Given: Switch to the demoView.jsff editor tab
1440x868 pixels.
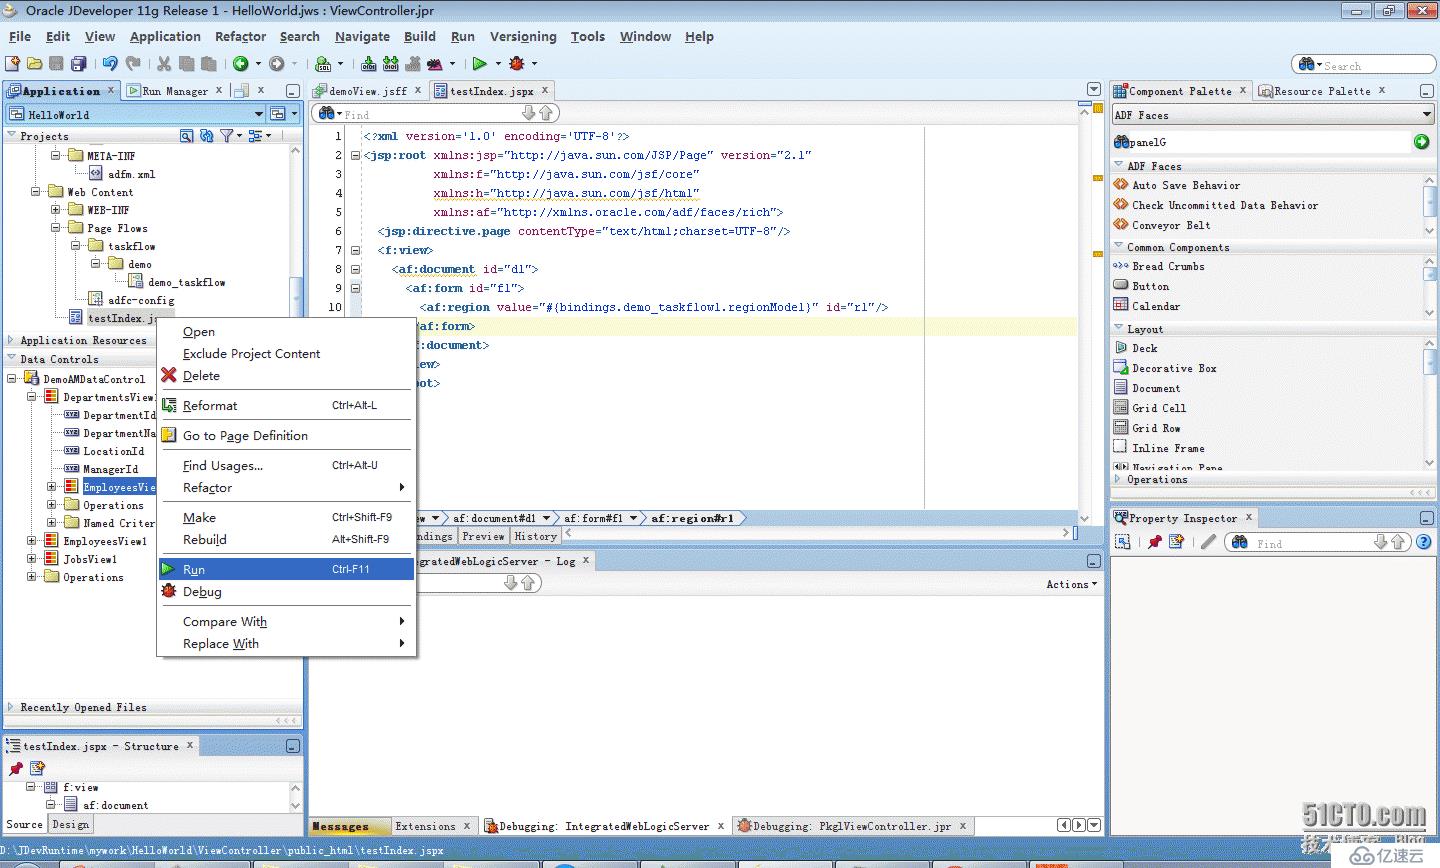Looking at the screenshot, I should coord(368,91).
